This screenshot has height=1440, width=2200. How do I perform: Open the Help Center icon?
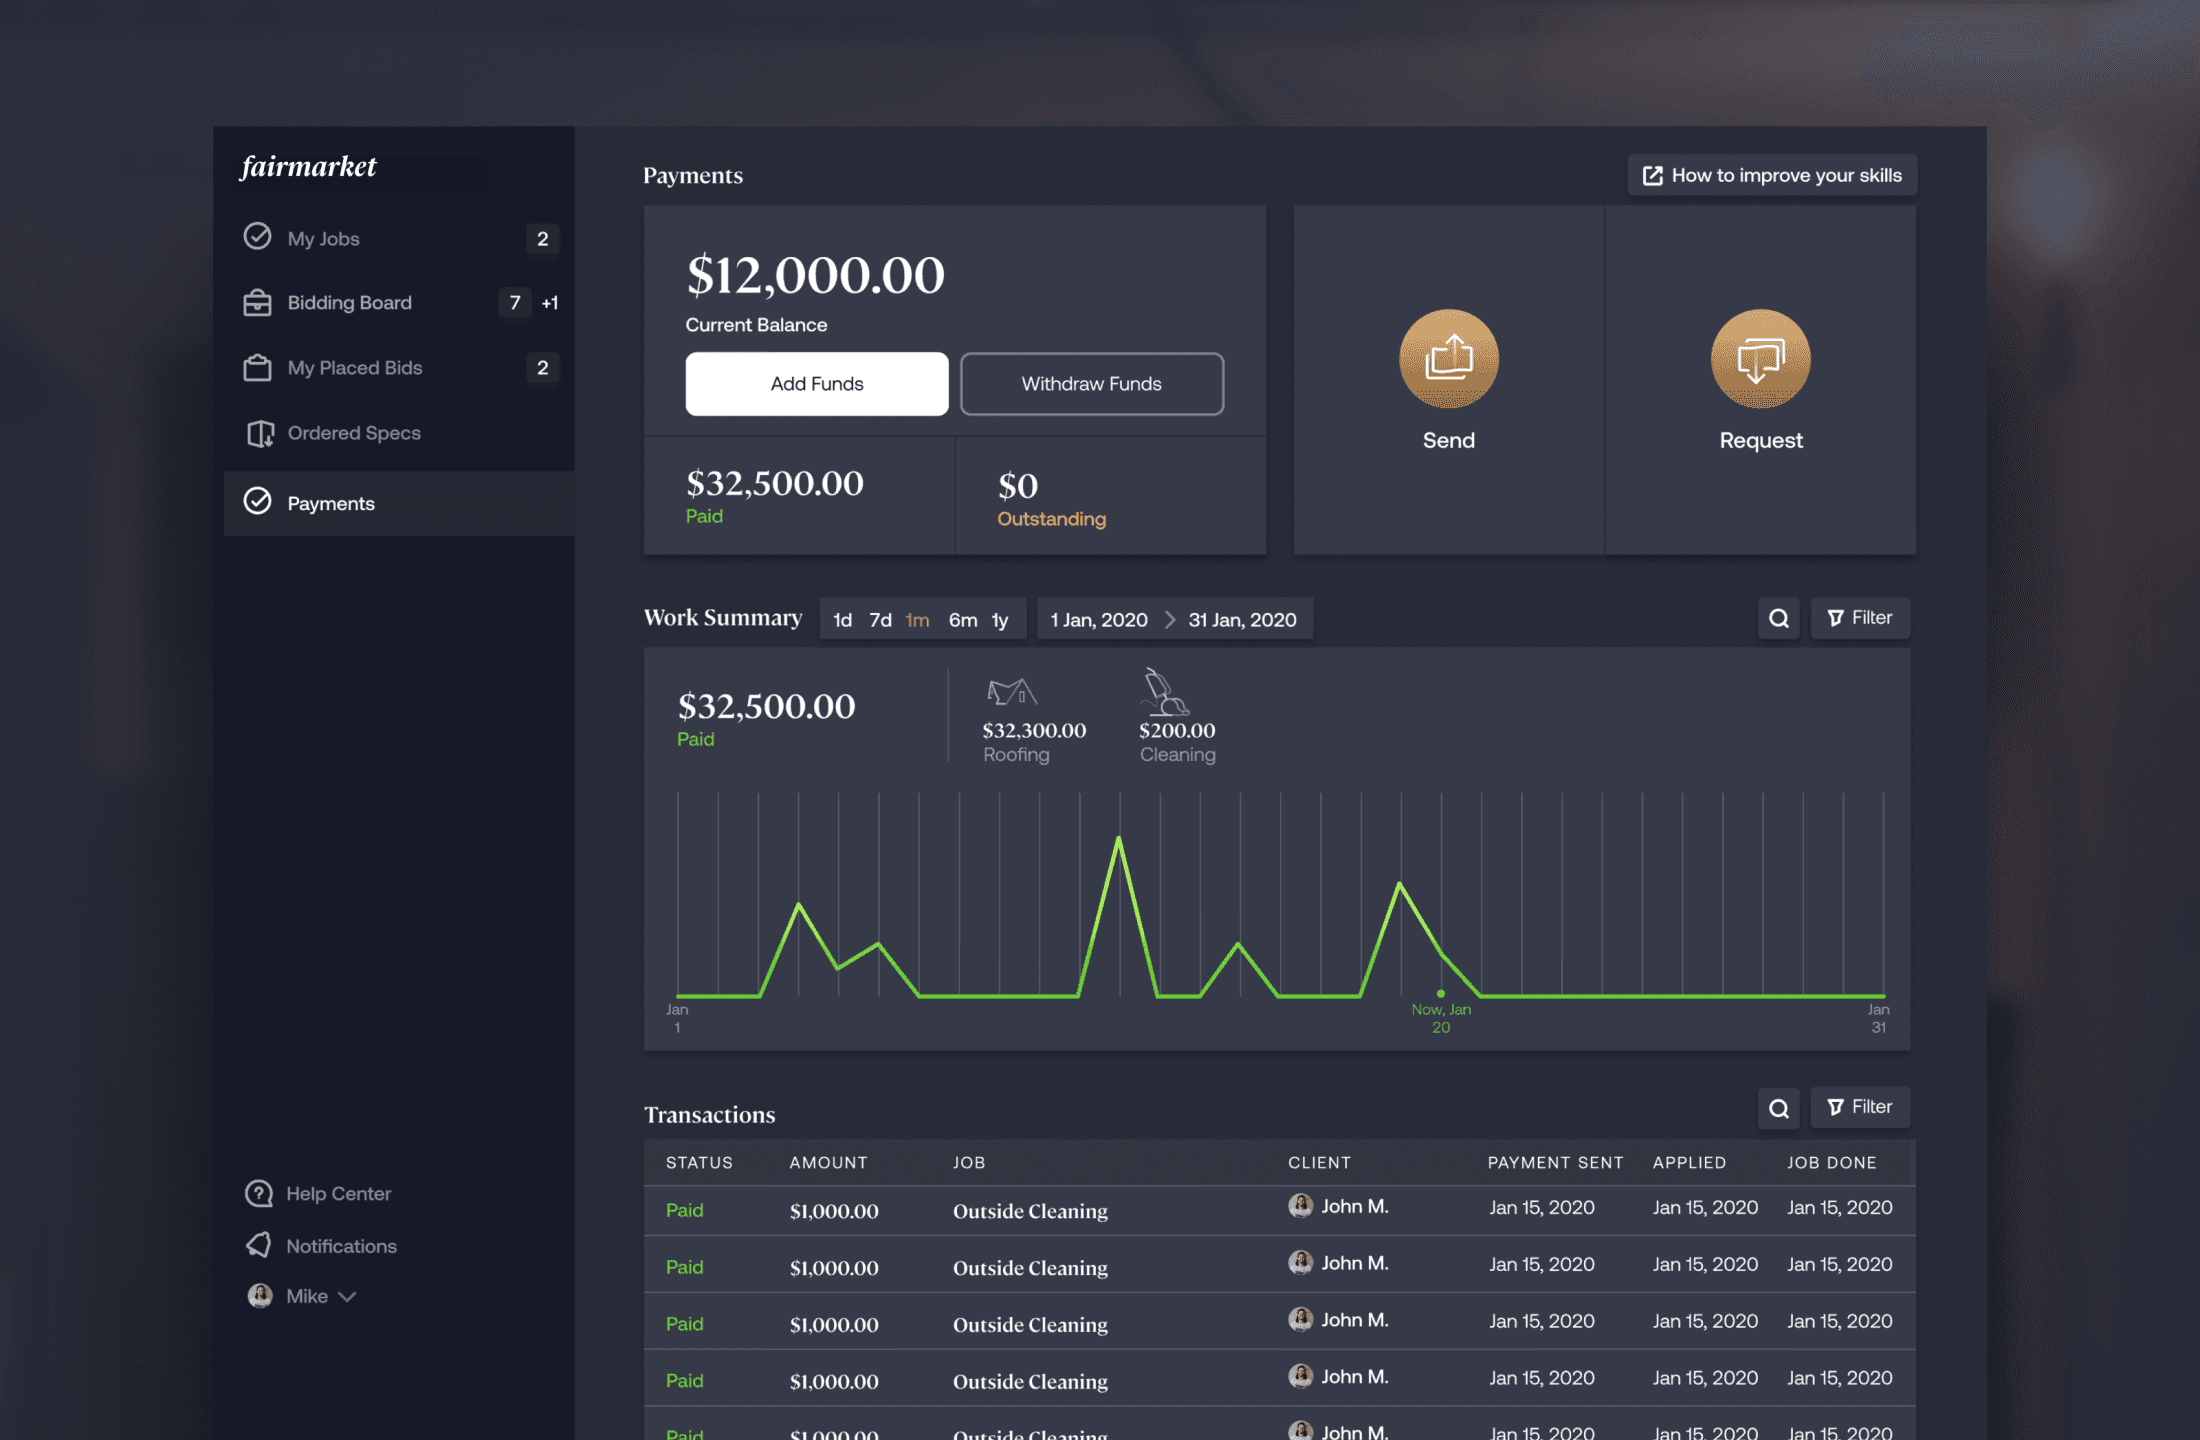click(259, 1193)
